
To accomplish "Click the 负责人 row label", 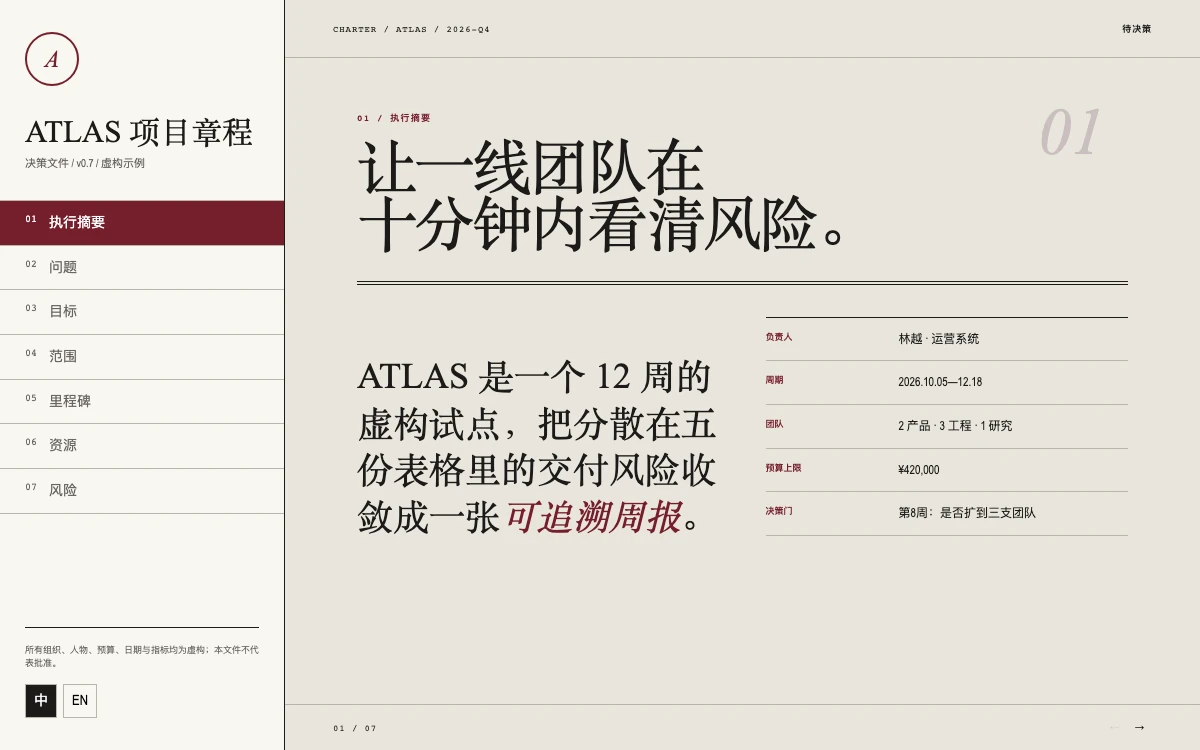I will click(x=779, y=337).
